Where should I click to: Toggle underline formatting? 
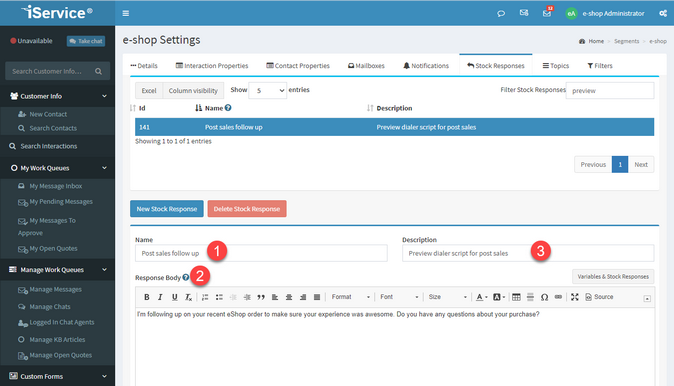pos(174,297)
